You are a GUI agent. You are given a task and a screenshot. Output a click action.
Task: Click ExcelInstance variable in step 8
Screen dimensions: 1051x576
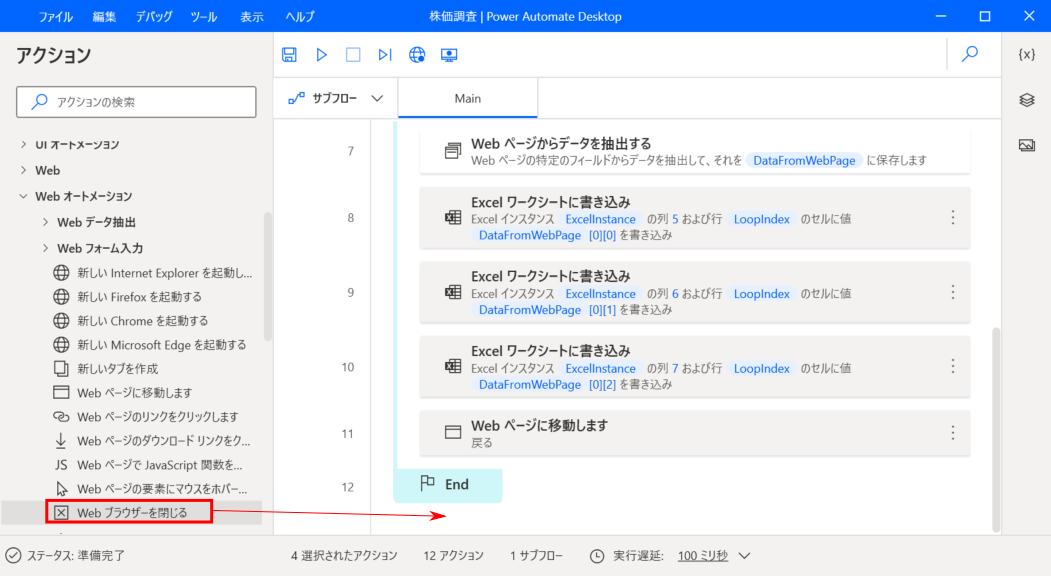(600, 219)
